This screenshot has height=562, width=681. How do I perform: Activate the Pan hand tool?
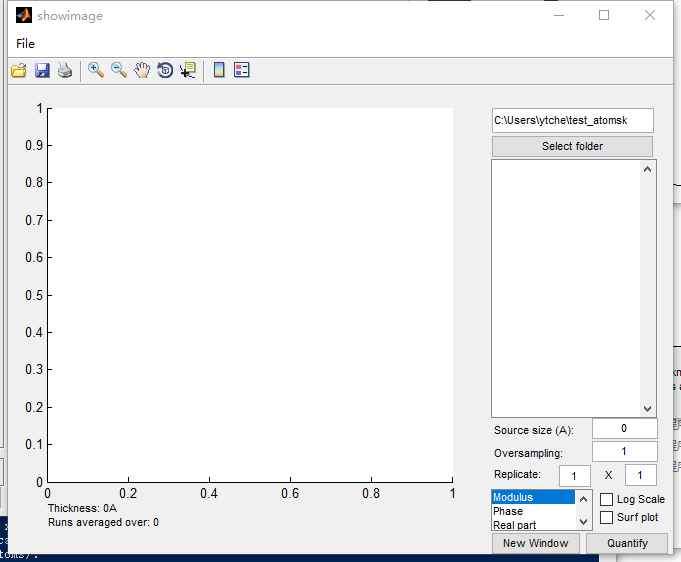coord(142,70)
